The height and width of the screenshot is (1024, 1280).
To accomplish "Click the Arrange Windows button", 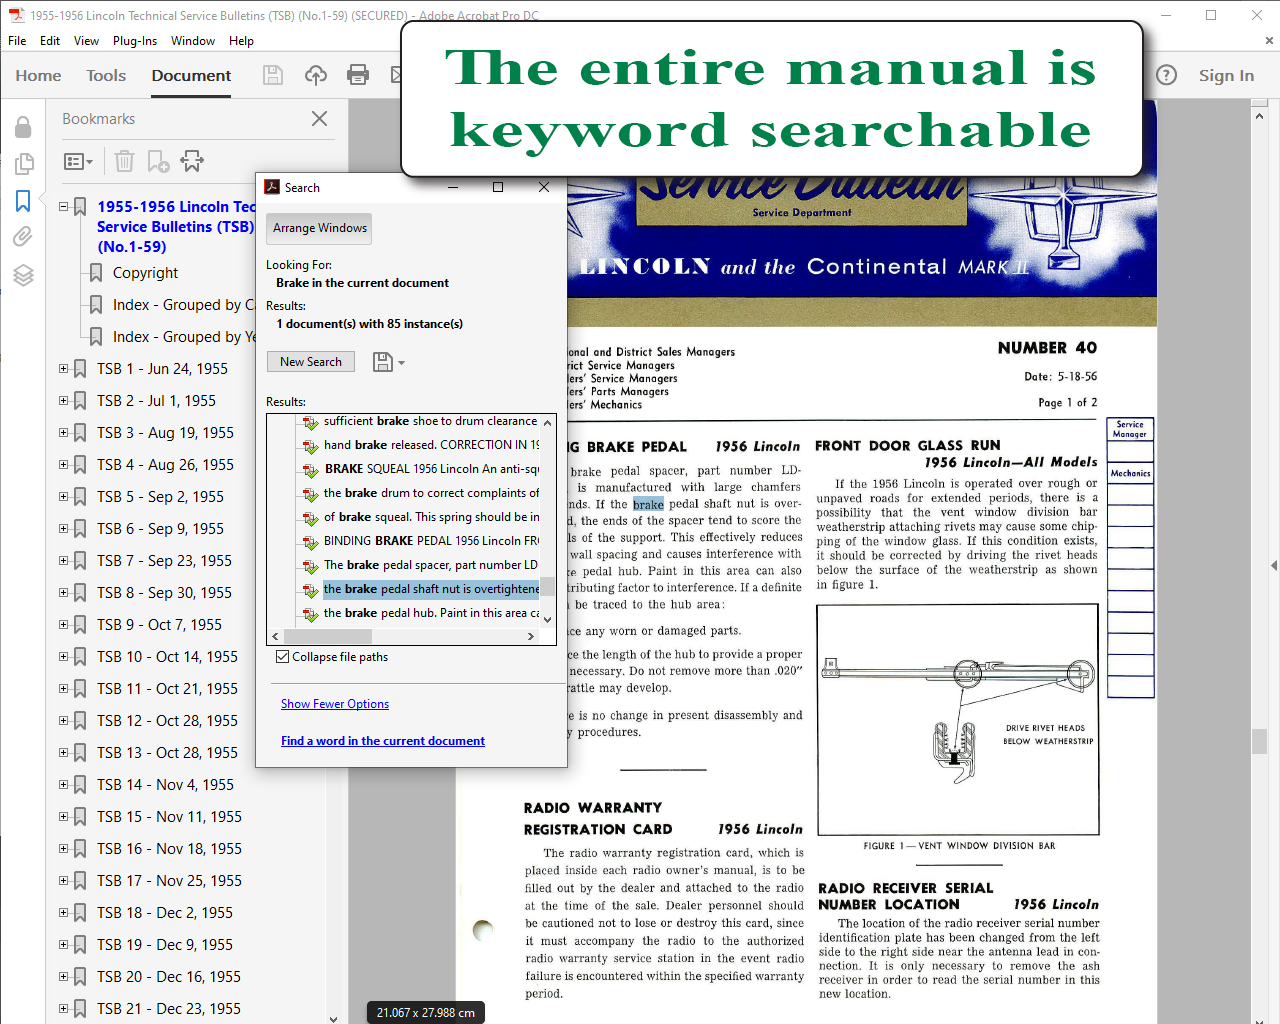I will pyautogui.click(x=320, y=228).
